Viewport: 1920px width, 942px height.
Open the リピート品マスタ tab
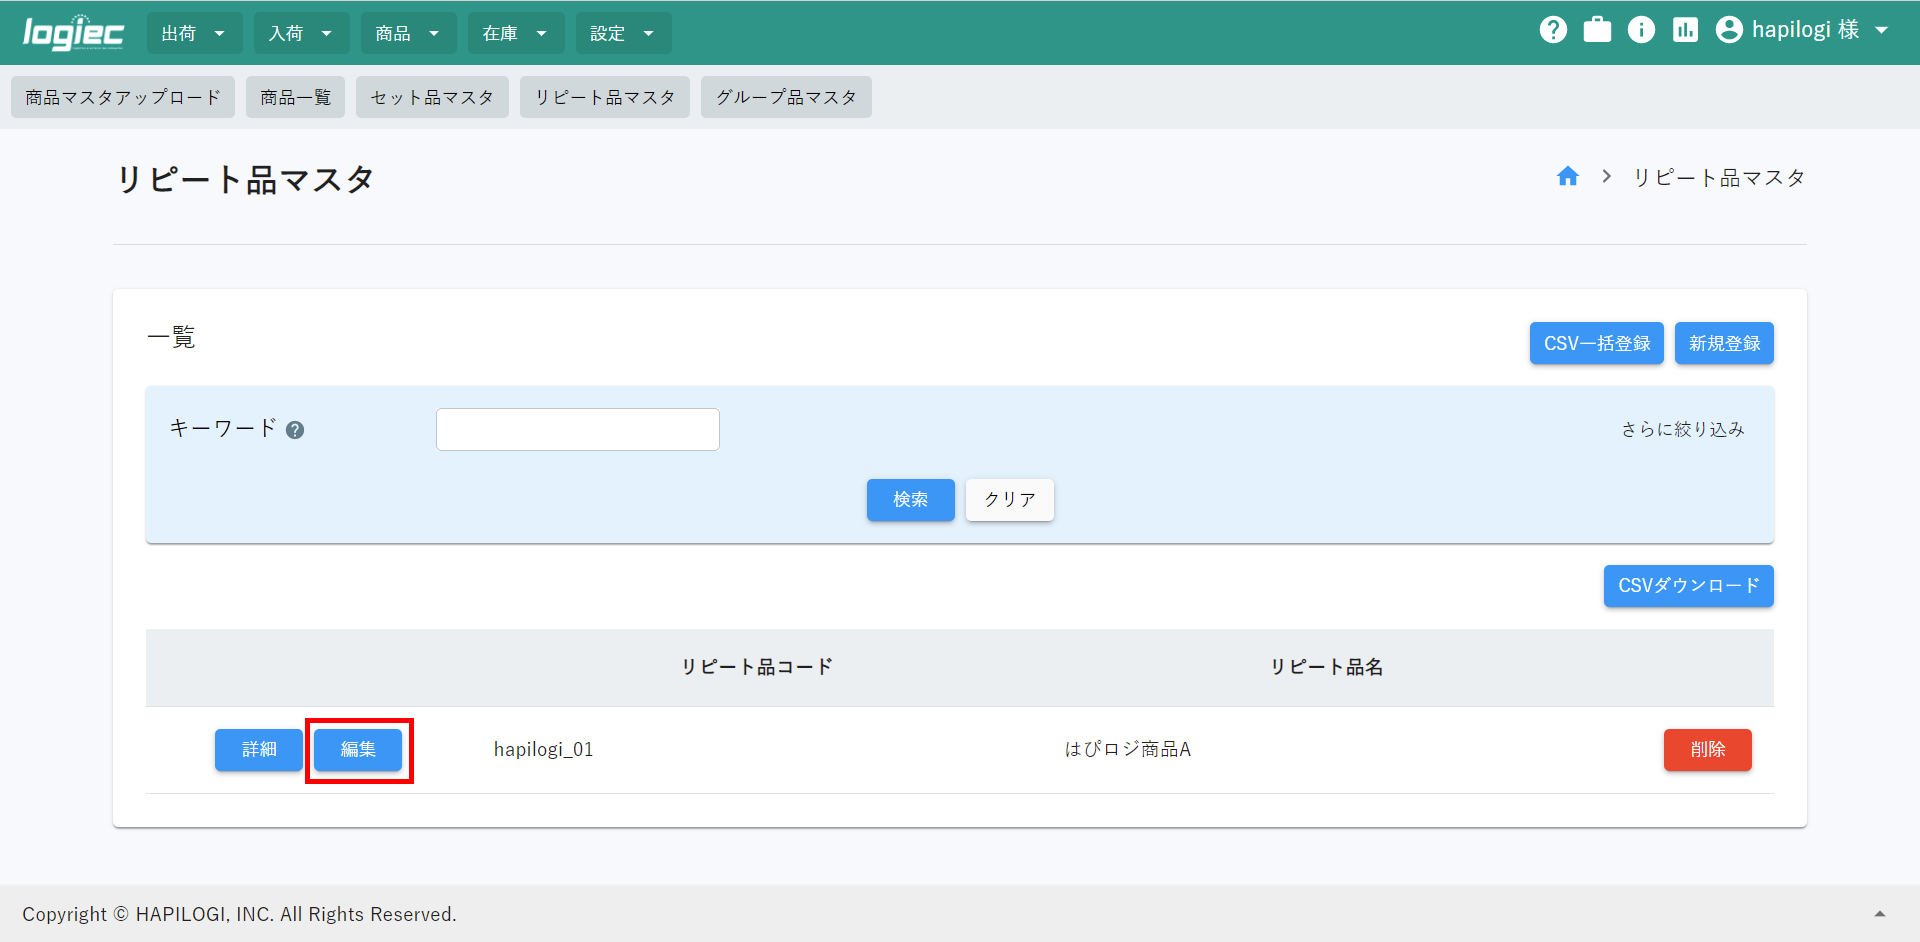pos(605,97)
